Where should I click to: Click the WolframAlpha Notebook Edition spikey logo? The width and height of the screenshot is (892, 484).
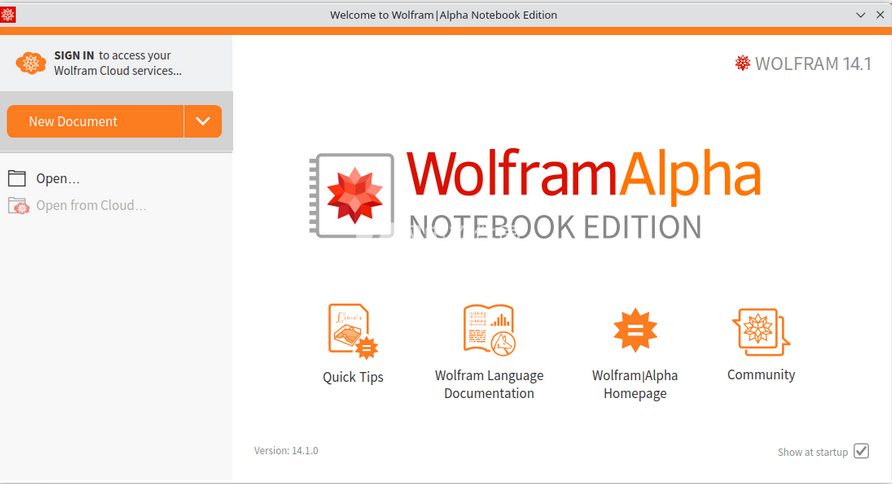coord(353,195)
